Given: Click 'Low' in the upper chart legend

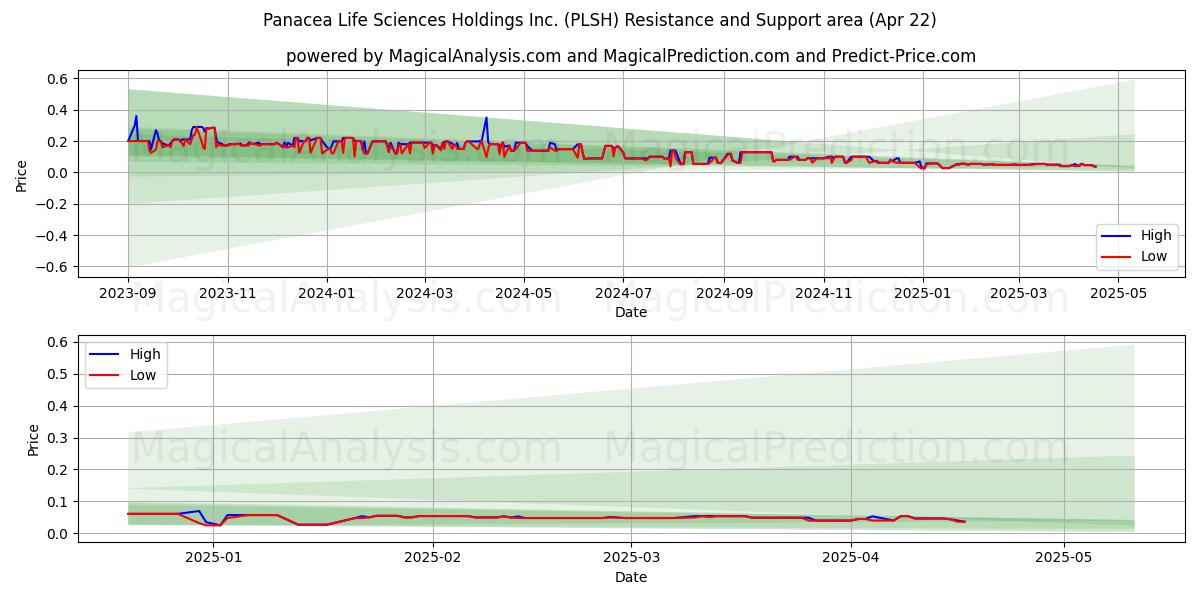Looking at the screenshot, I should [x=1155, y=256].
